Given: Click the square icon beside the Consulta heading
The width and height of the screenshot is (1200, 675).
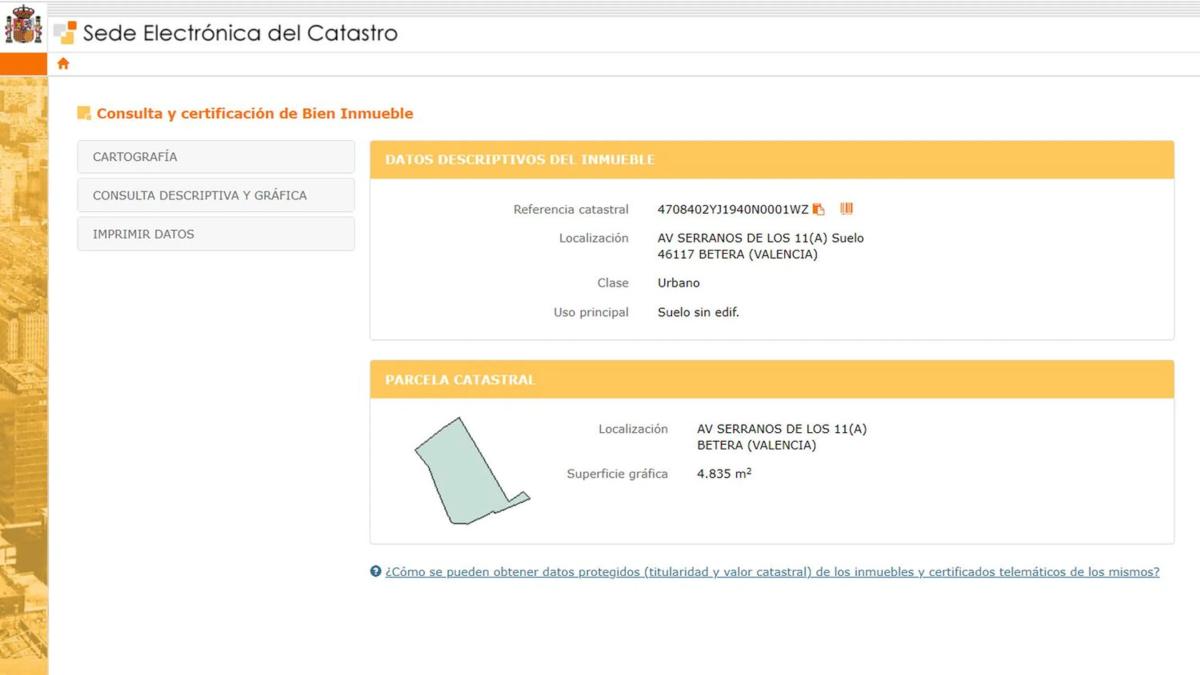Looking at the screenshot, I should [x=84, y=114].
